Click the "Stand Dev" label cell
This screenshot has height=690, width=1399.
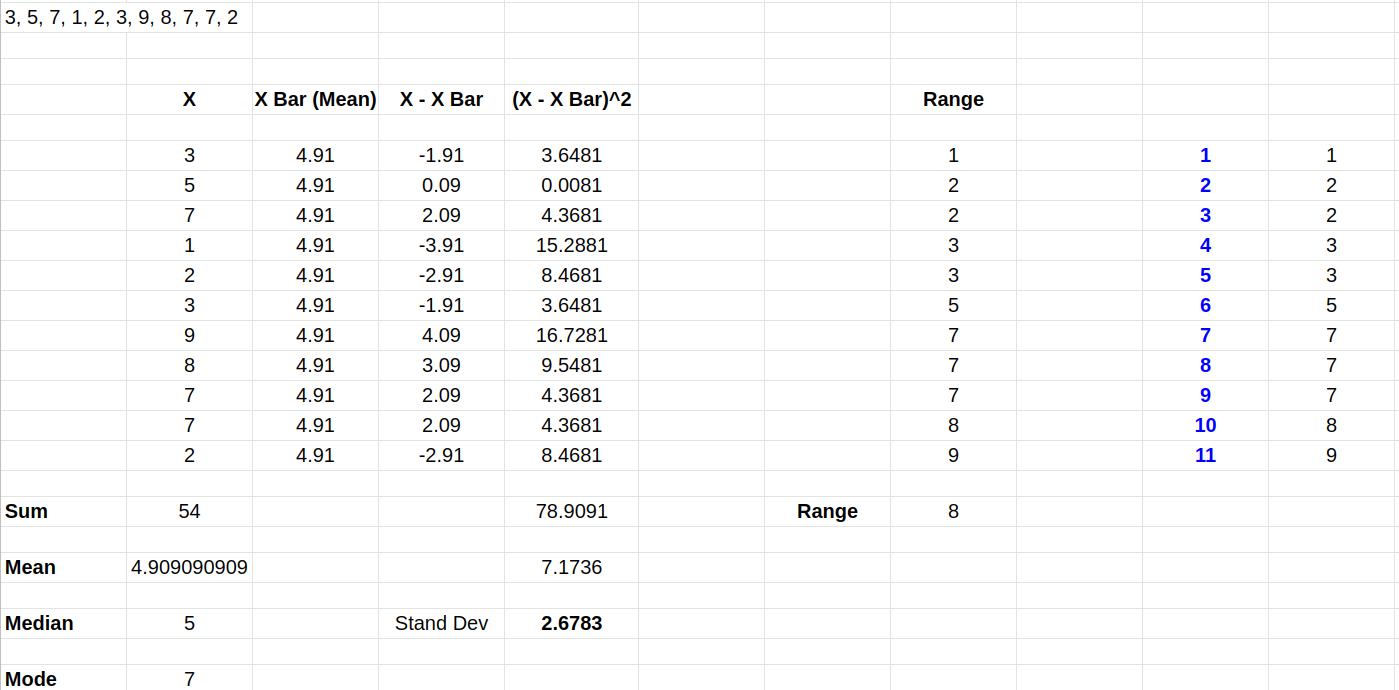441,623
